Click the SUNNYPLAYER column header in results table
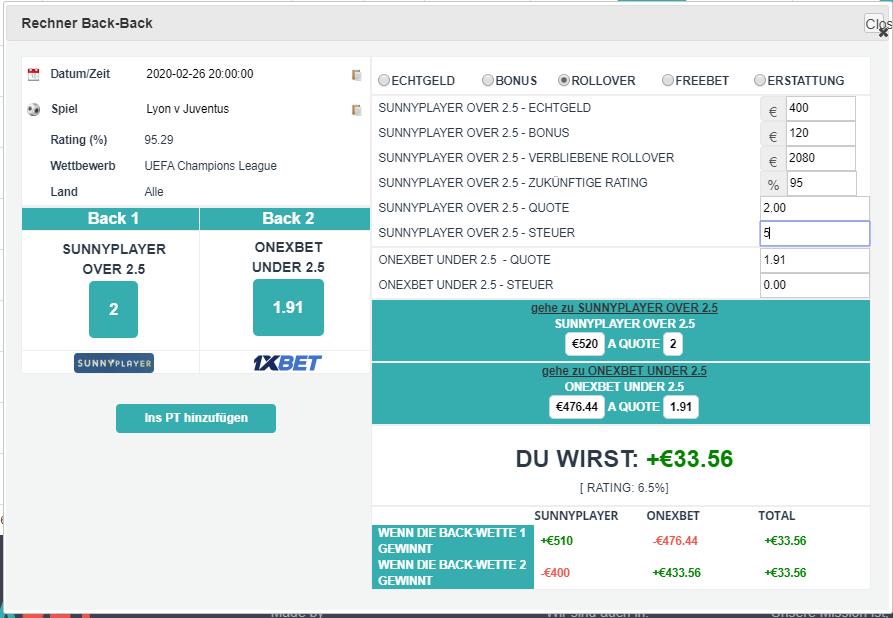 (x=576, y=516)
